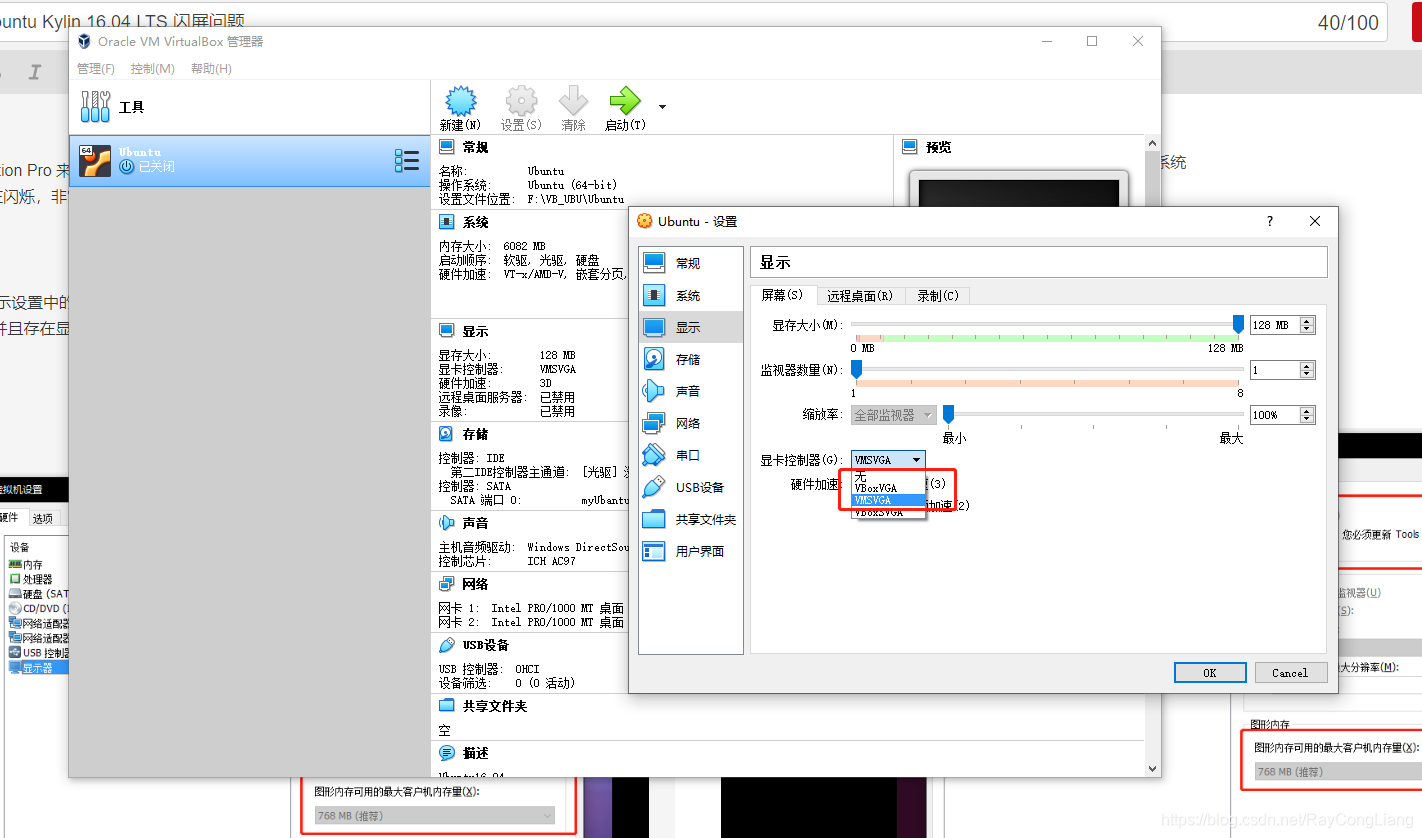Select 串口 category in settings dialog
The height and width of the screenshot is (838, 1422).
tap(691, 455)
